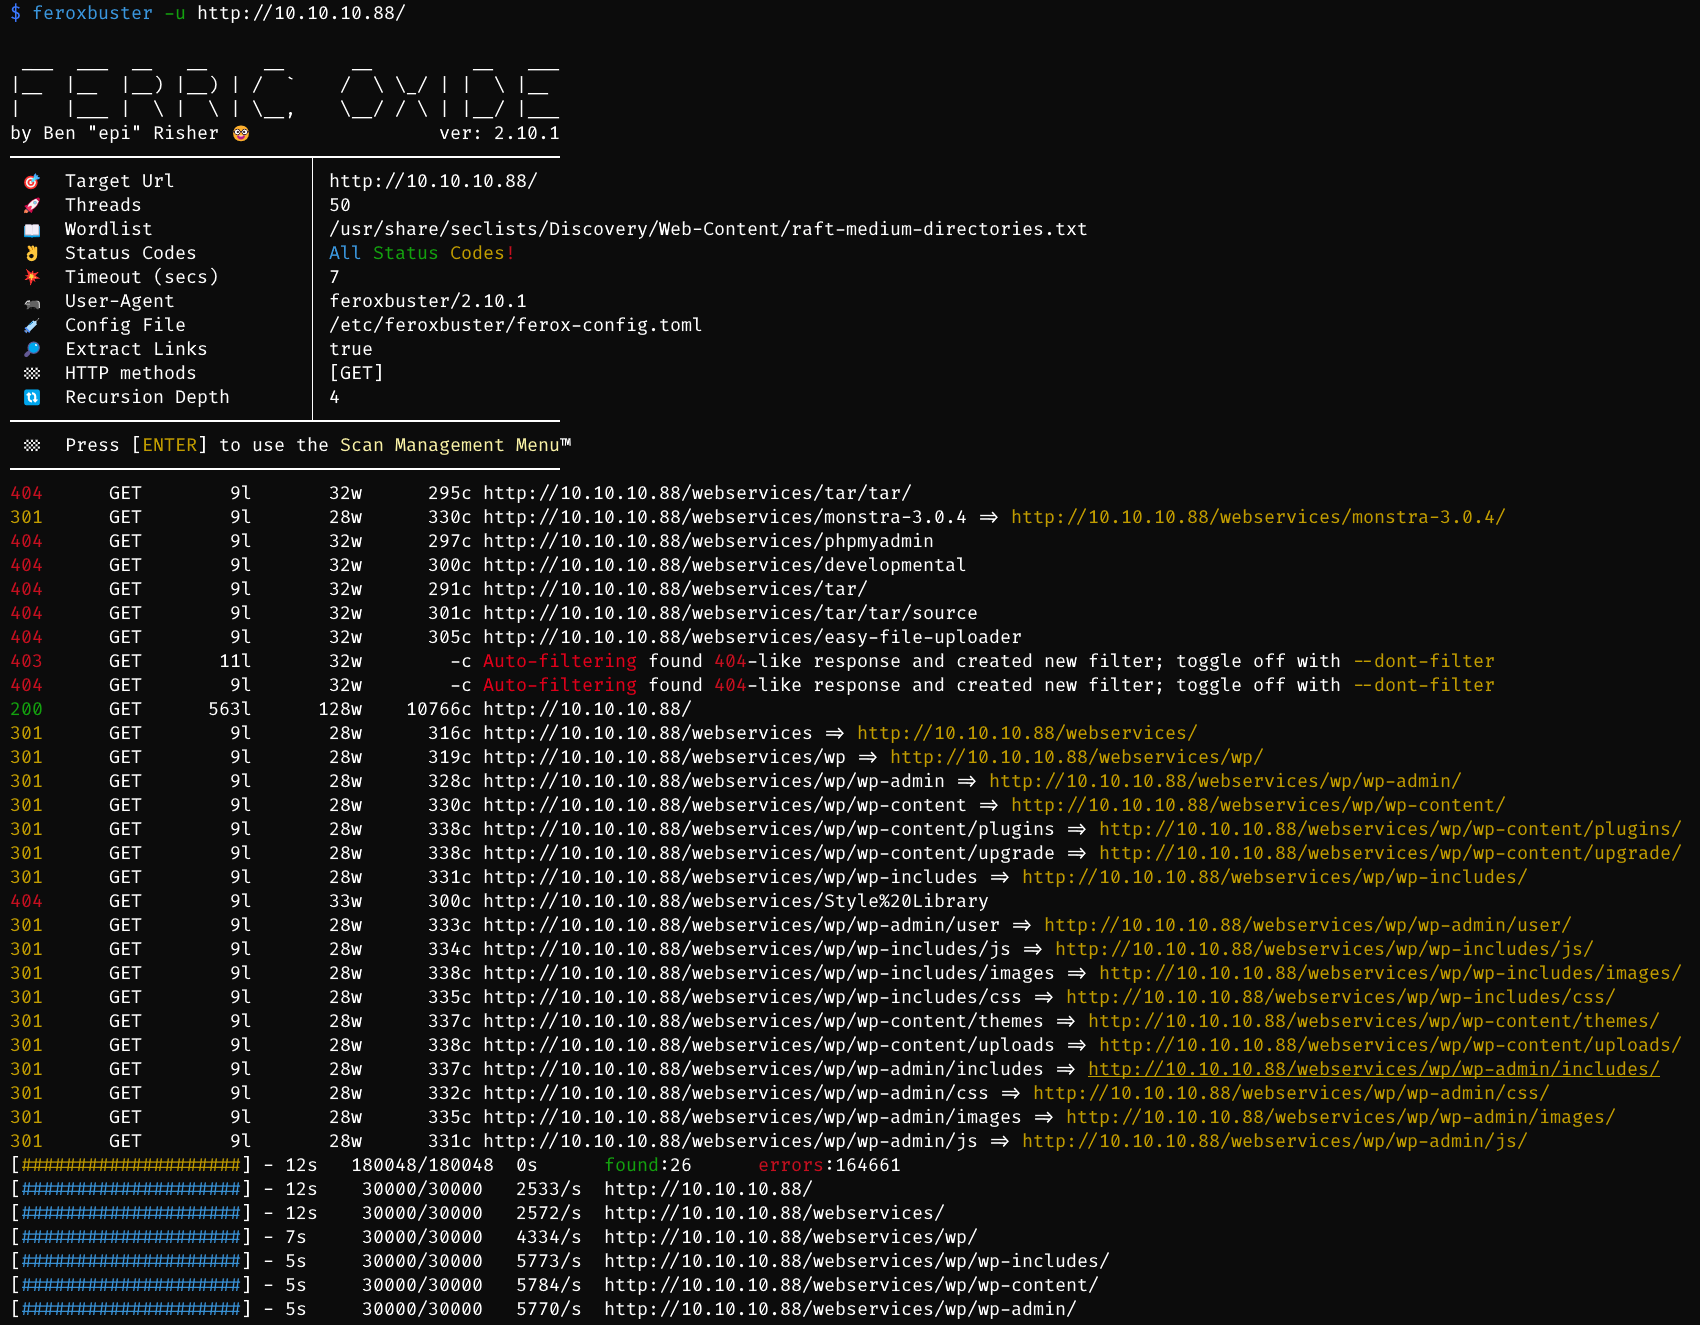Open the wp-content/uploads/ redirect URL
This screenshot has width=1700, height=1325.
(x=1390, y=1045)
